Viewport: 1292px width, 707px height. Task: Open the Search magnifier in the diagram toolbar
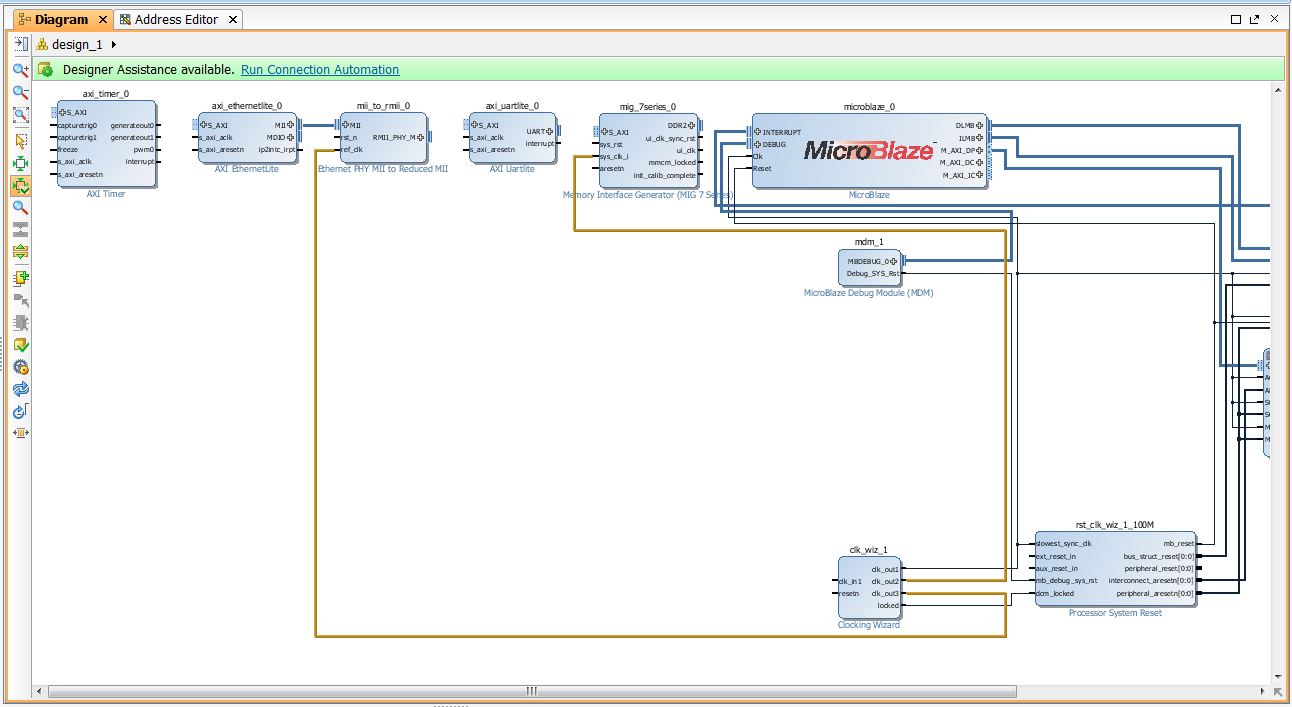(x=20, y=208)
